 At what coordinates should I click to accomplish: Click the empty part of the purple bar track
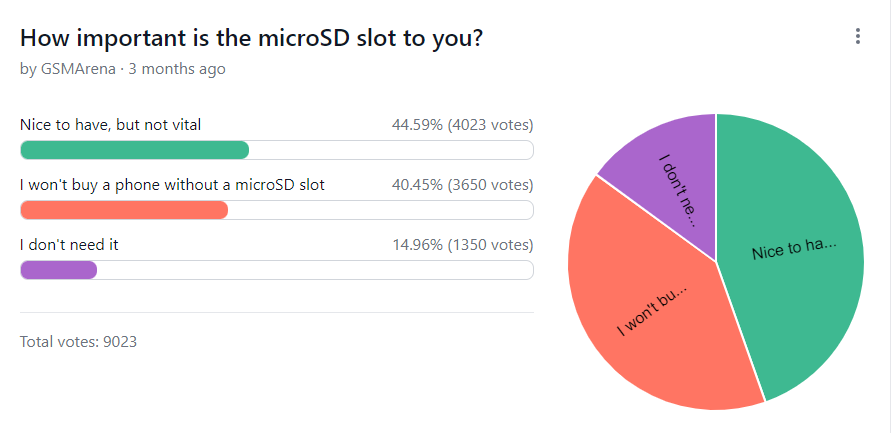pos(315,270)
